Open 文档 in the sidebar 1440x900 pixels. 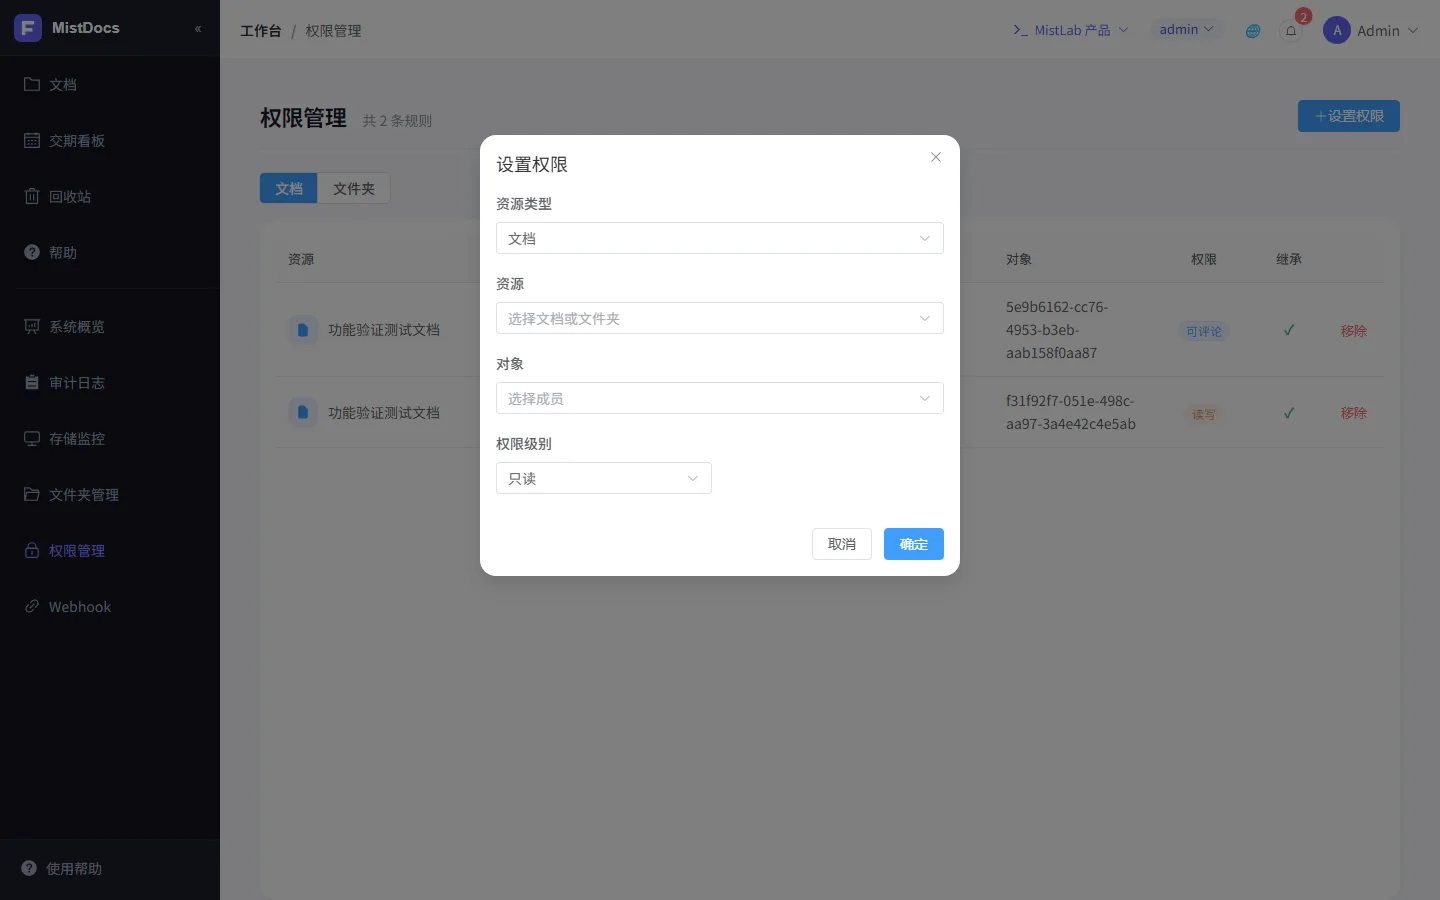click(x=110, y=85)
